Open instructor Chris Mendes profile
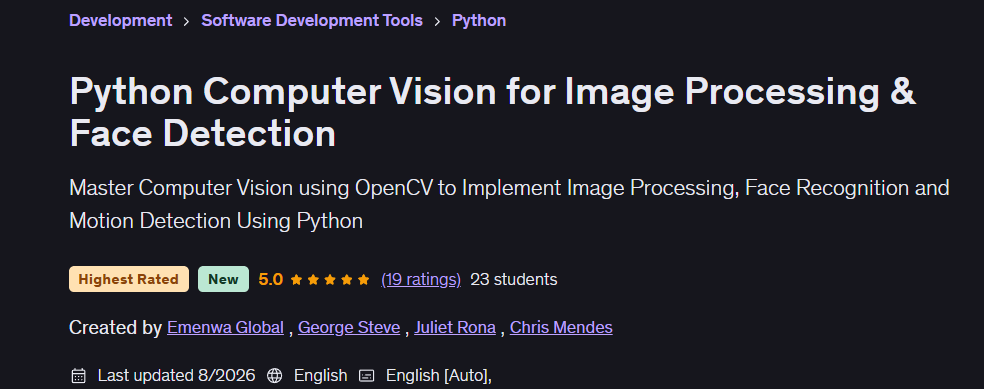Screen dimensions: 984x389 (x=561, y=328)
